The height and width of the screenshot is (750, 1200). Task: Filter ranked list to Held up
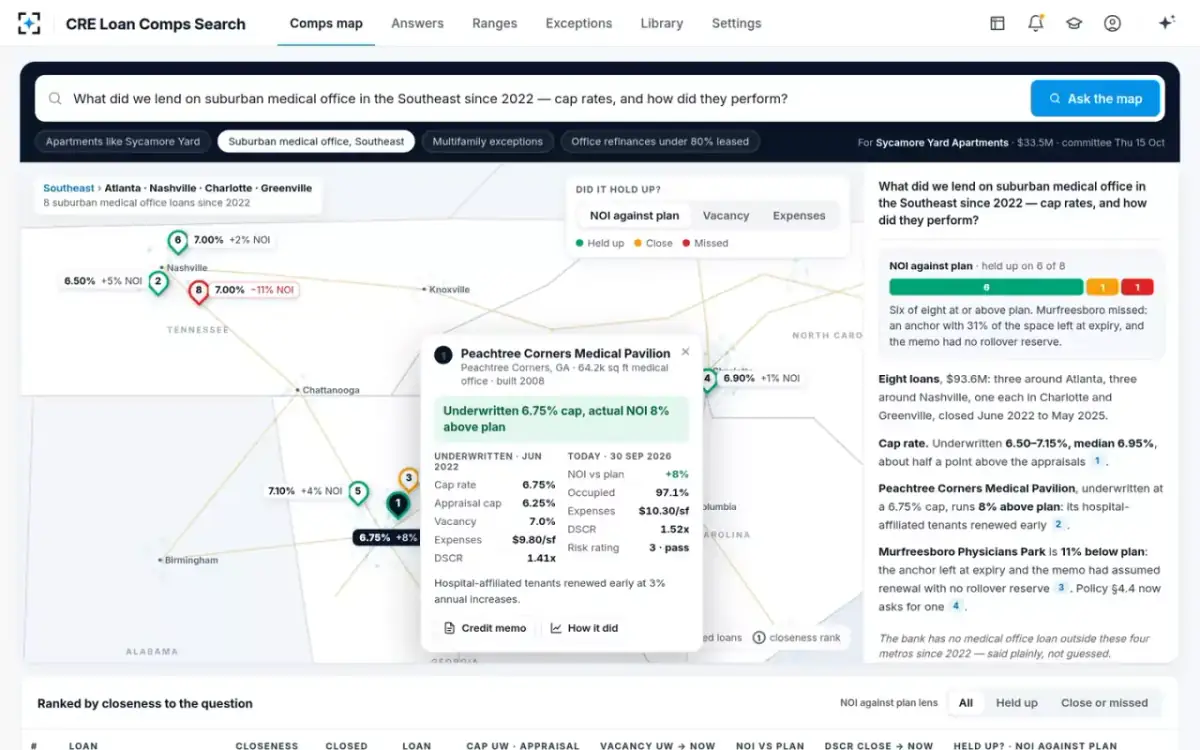(1017, 703)
